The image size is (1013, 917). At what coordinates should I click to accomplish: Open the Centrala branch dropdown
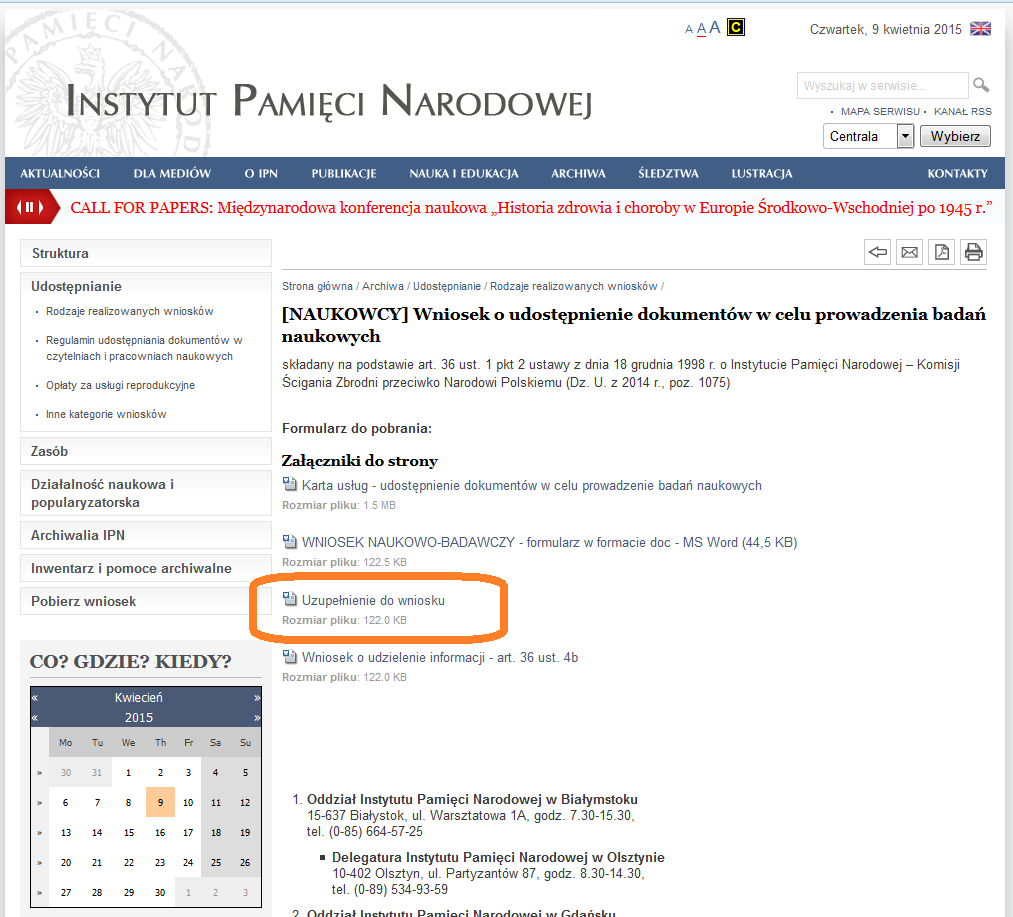pos(868,136)
